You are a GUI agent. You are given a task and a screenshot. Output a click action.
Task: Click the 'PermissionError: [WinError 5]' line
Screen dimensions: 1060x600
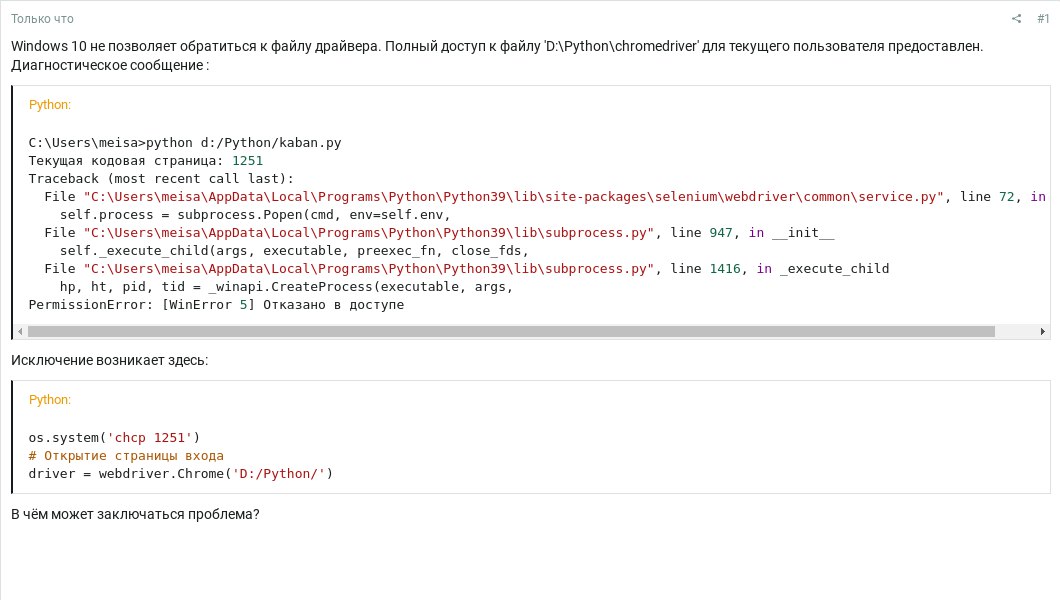point(216,305)
